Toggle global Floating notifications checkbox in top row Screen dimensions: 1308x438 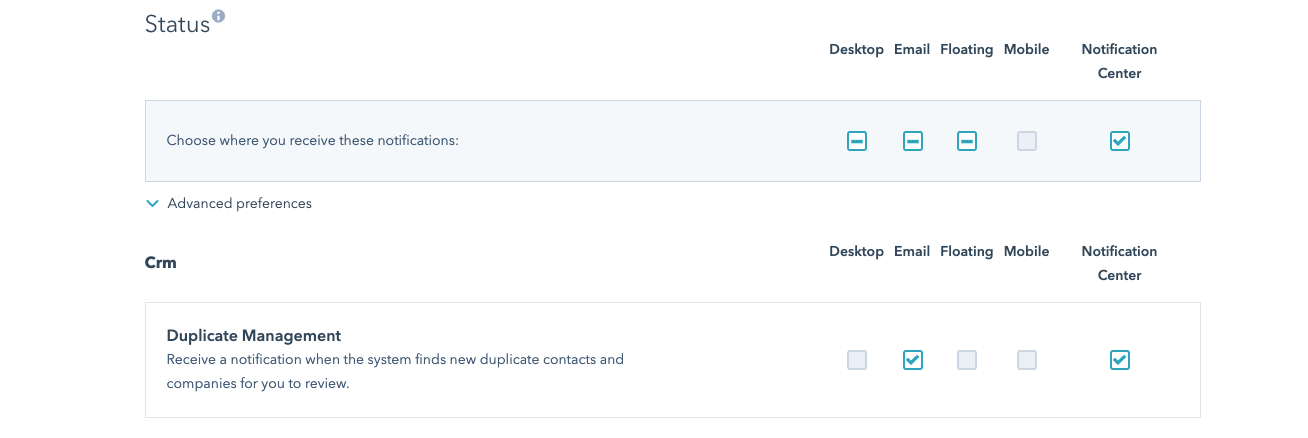[967, 141]
